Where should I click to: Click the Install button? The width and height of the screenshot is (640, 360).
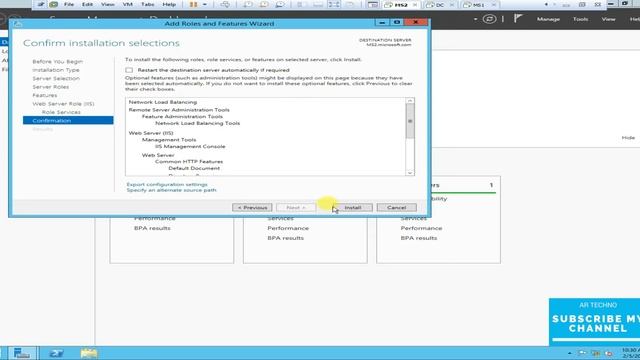[x=353, y=207]
